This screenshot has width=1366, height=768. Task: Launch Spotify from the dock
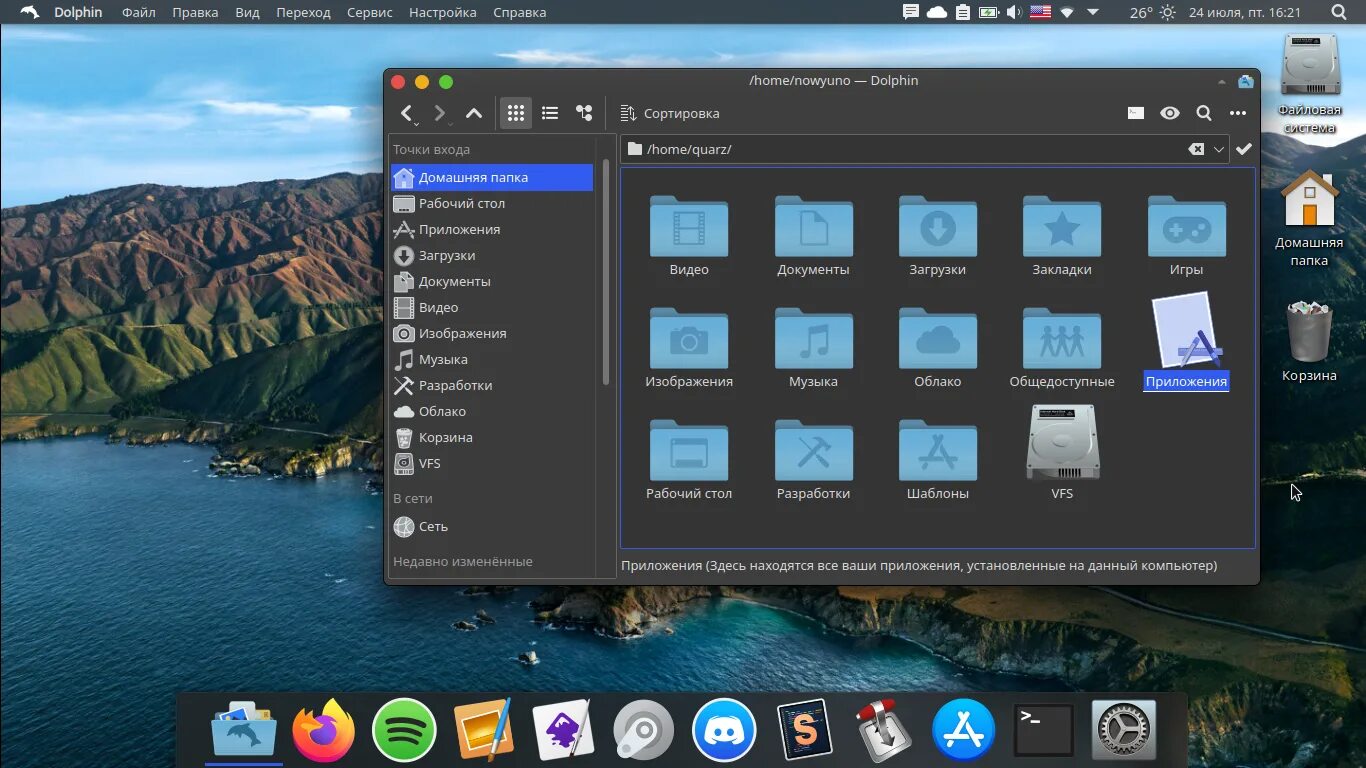404,730
